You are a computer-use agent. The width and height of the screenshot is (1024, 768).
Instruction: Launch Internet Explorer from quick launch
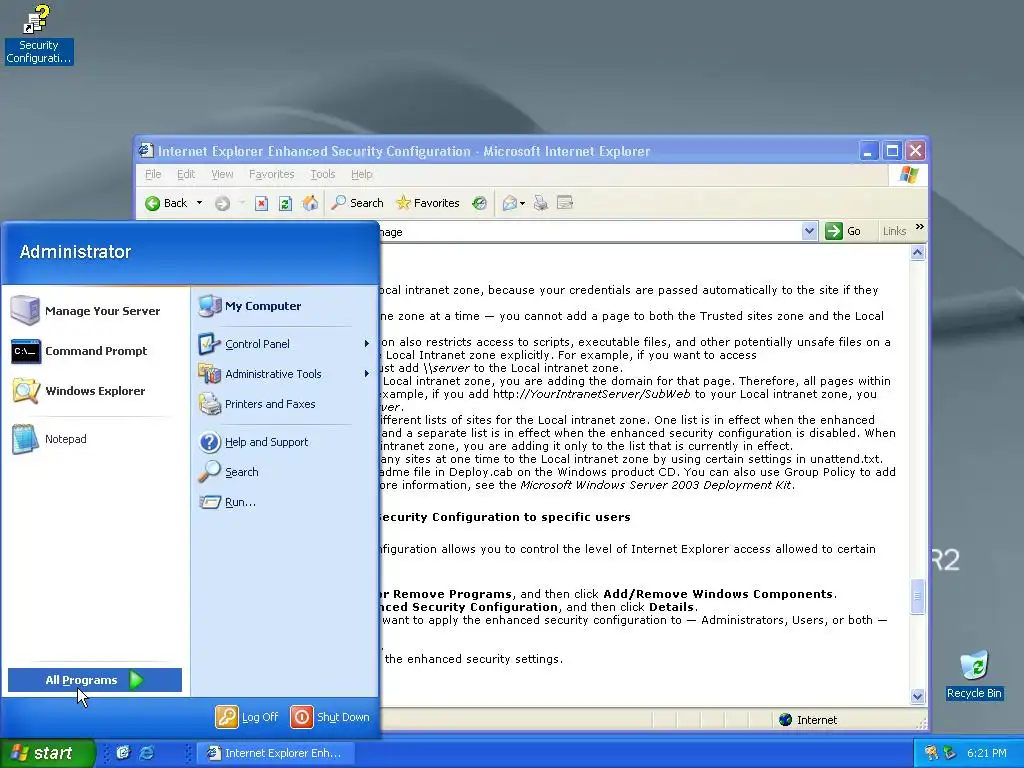tap(147, 753)
